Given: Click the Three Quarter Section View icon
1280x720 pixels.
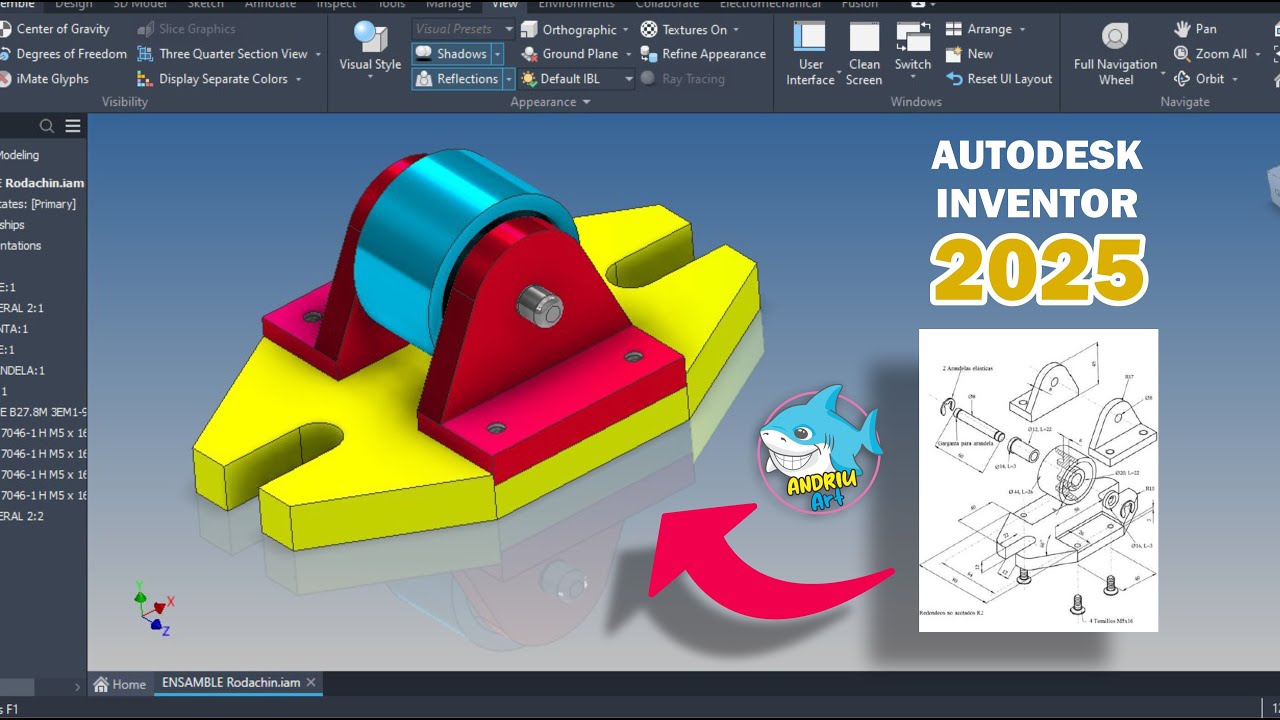Looking at the screenshot, I should [146, 54].
